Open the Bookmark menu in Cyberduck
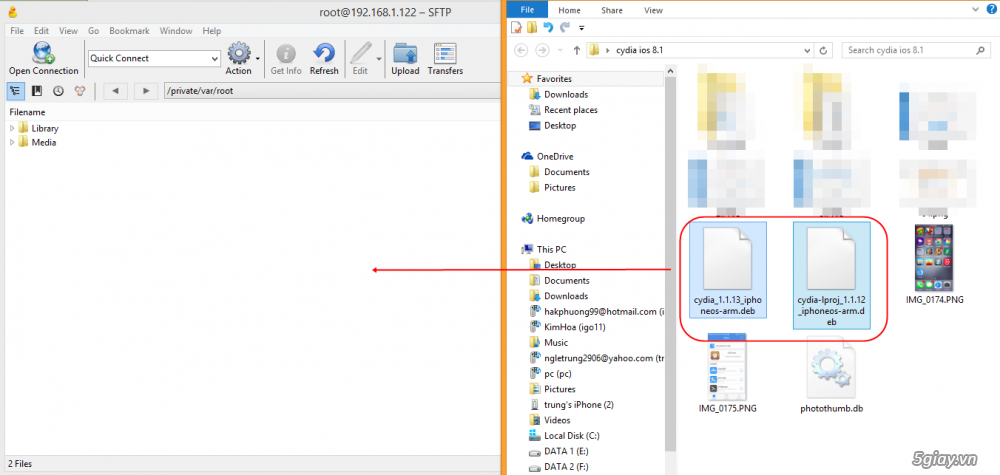The height and width of the screenshot is (475, 1000). click(129, 31)
